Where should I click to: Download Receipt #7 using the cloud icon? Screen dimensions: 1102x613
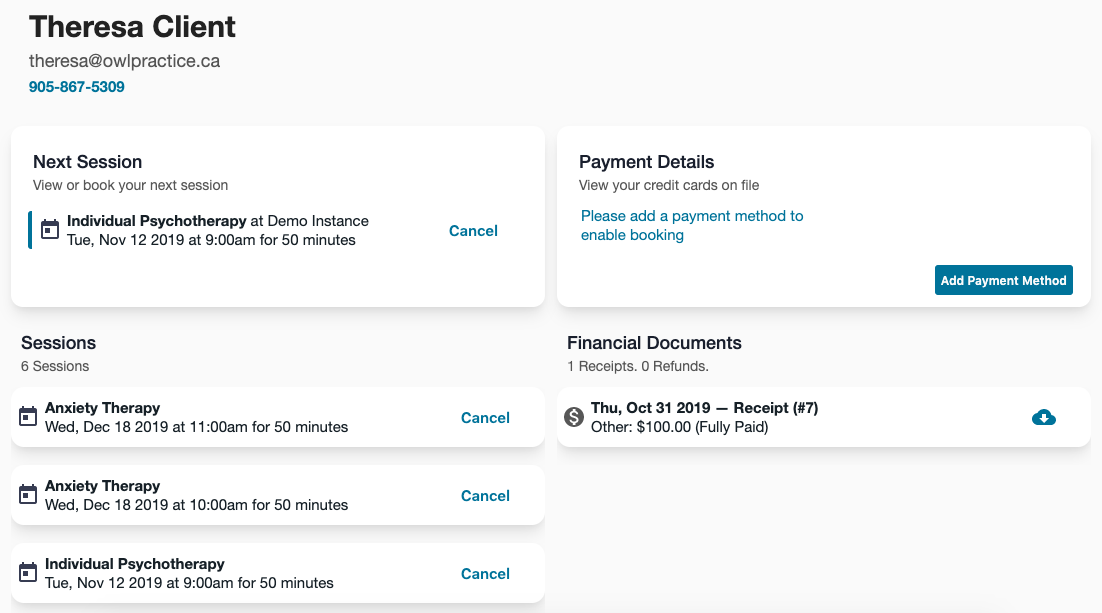click(x=1043, y=417)
